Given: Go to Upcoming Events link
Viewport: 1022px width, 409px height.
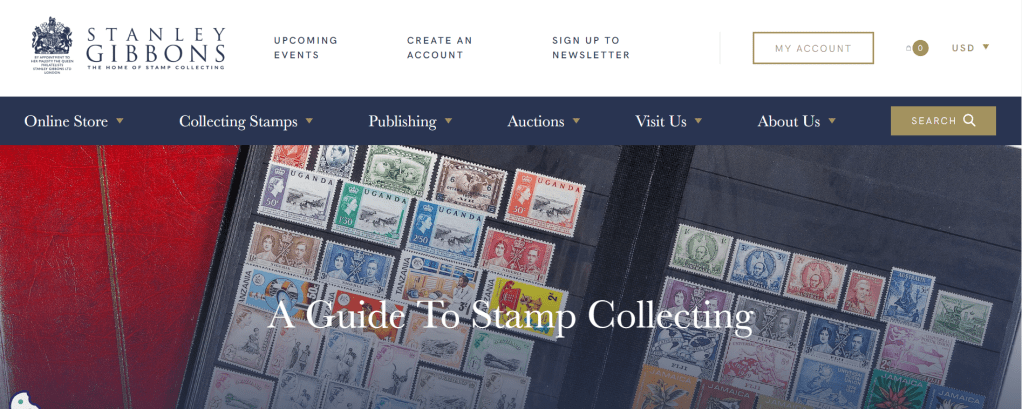Looking at the screenshot, I should click(306, 48).
